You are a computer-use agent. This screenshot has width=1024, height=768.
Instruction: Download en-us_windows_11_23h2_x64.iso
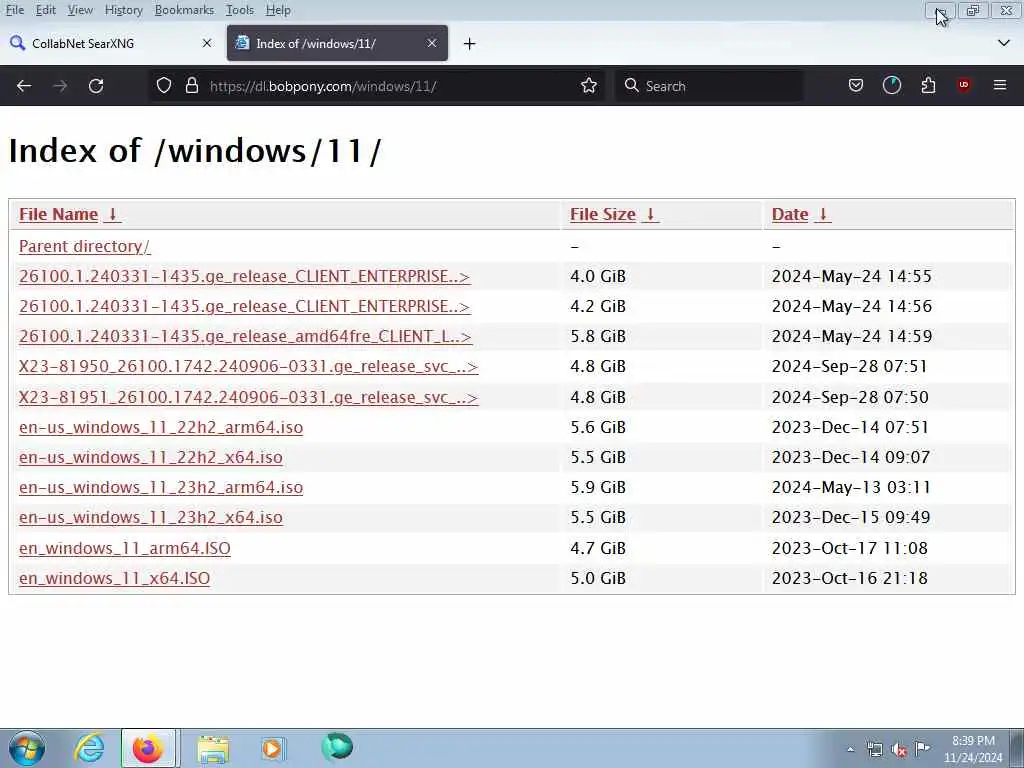pyautogui.click(x=151, y=517)
